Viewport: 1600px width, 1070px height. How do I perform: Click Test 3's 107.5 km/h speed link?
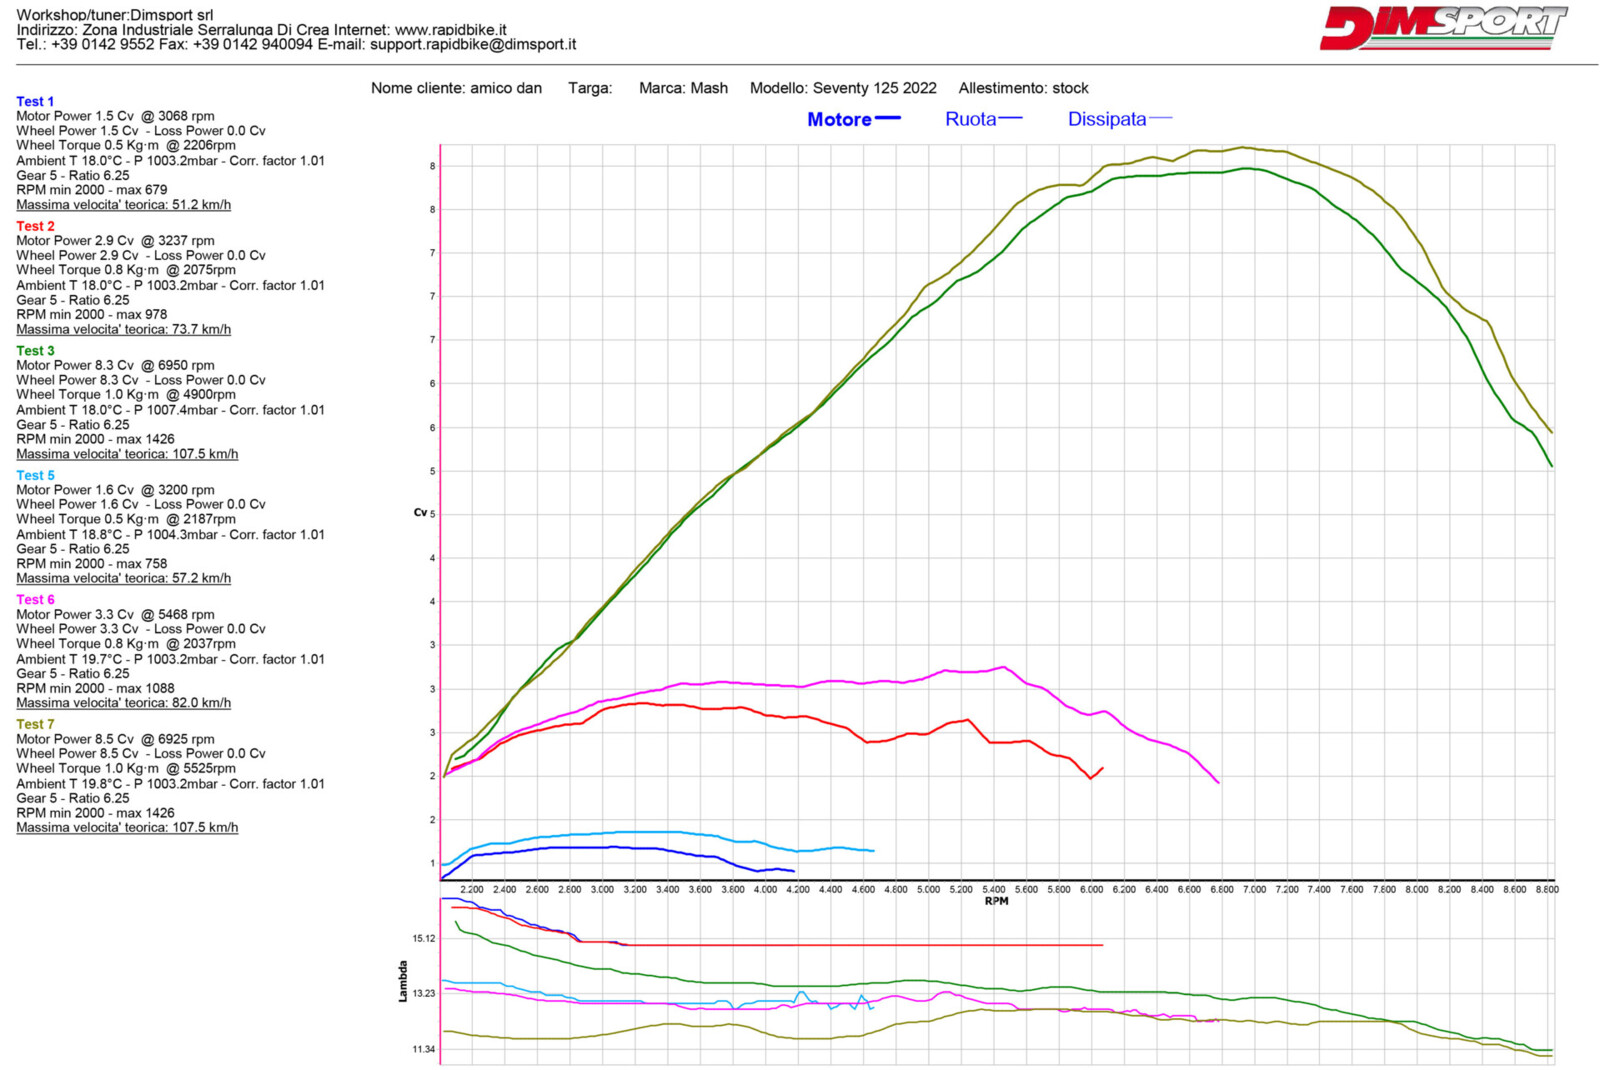tap(127, 454)
